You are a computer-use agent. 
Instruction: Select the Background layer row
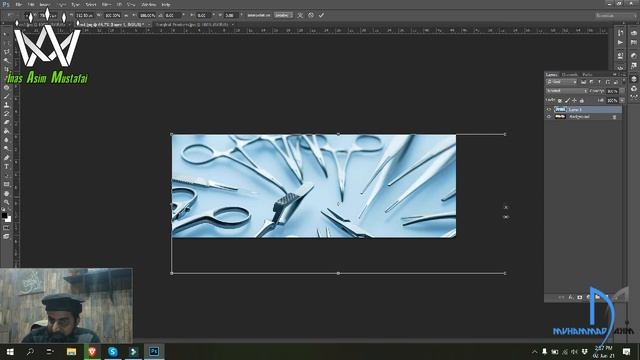click(x=584, y=117)
